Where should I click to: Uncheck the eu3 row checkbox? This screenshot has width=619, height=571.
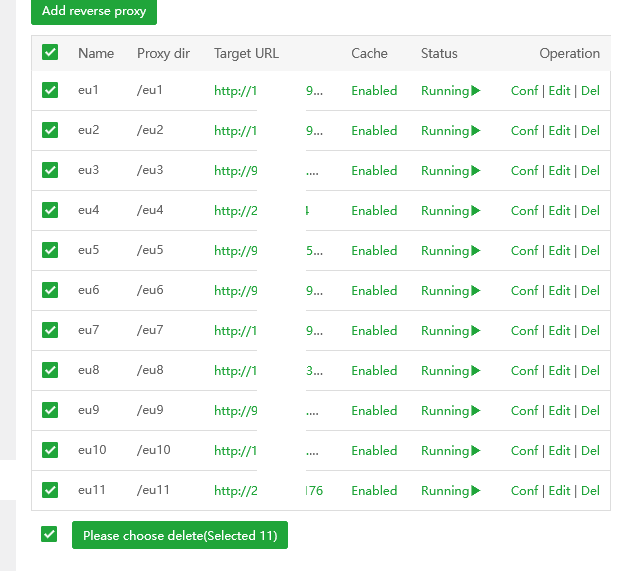(50, 170)
